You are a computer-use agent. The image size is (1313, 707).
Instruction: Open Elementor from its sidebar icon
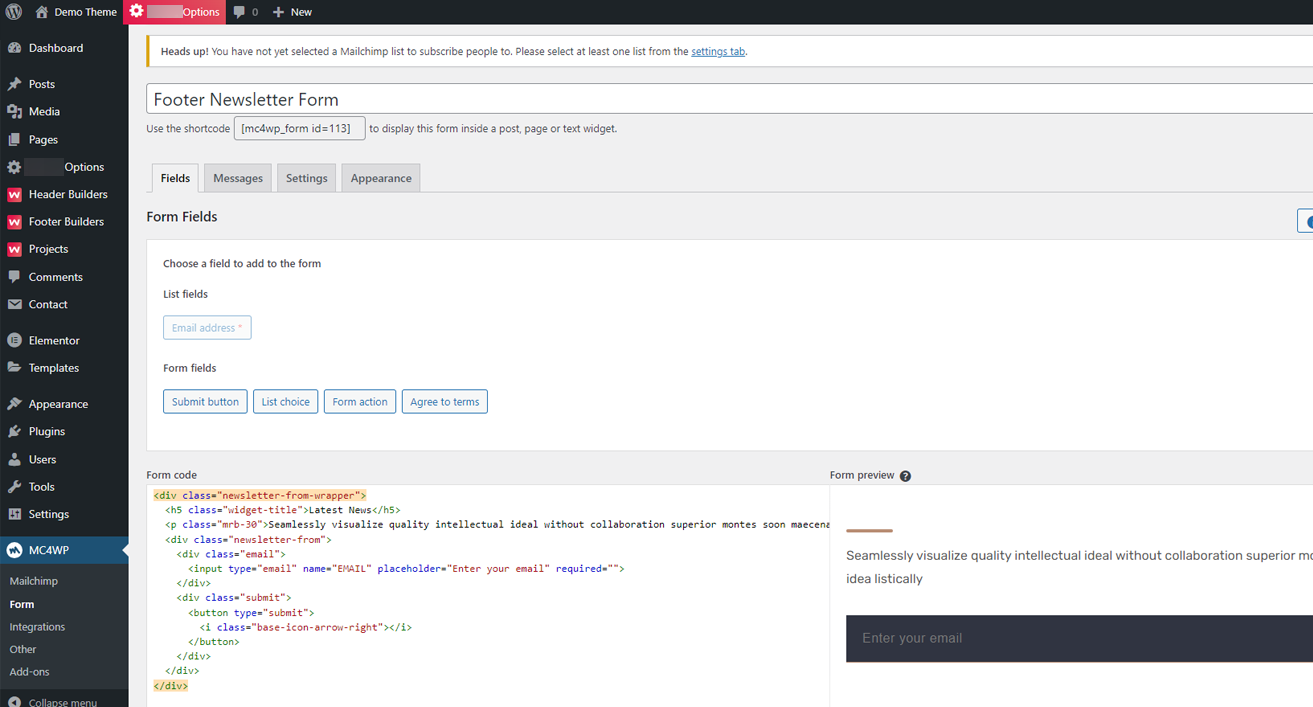(16, 340)
